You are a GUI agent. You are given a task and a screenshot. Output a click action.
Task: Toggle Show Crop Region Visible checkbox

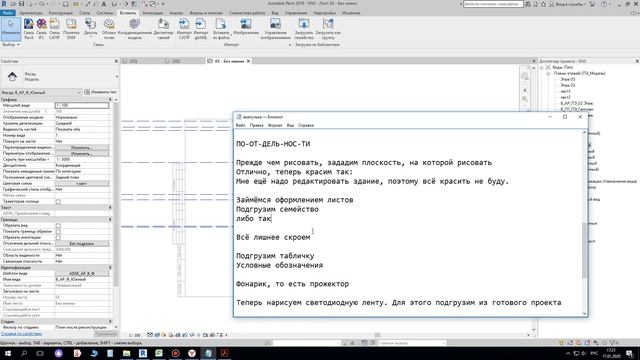[x=58, y=231]
